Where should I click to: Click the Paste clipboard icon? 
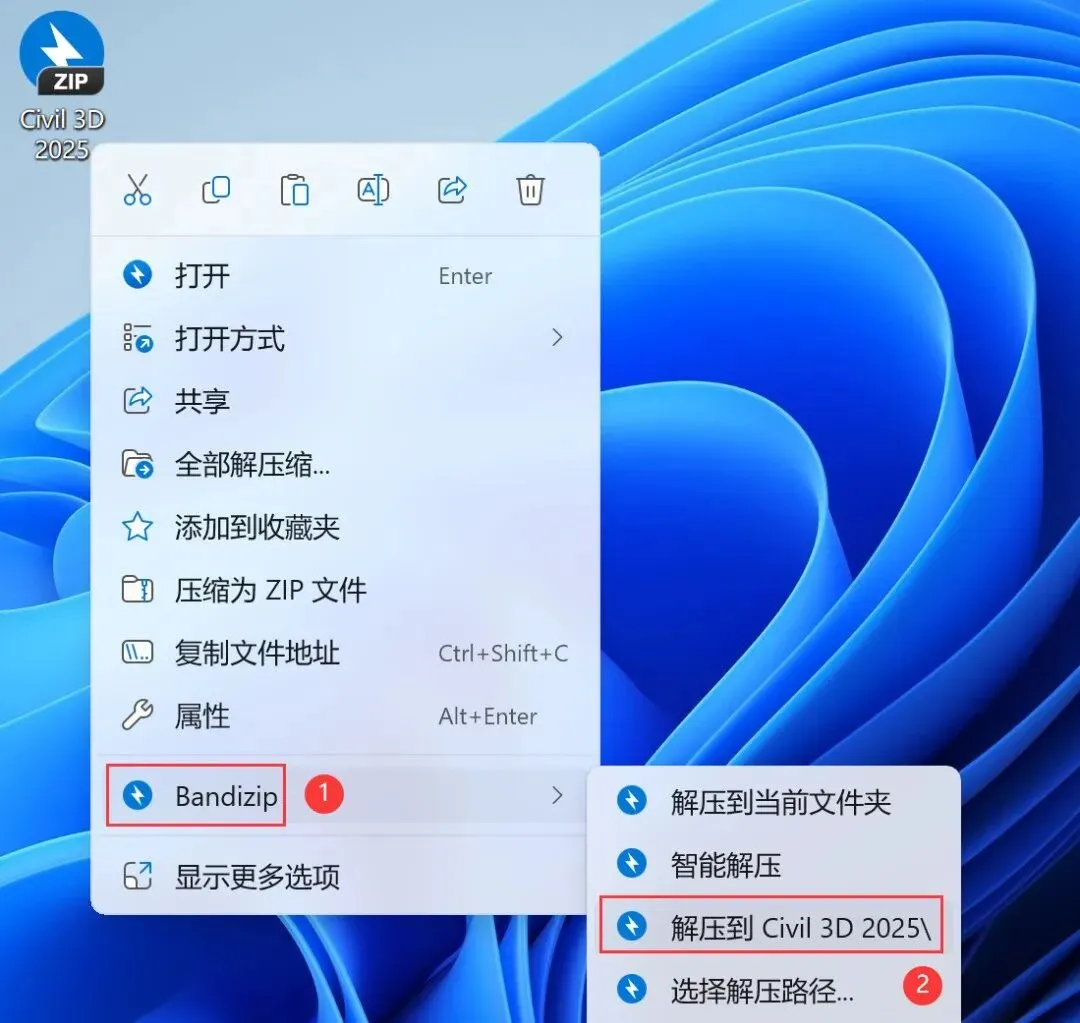[295, 190]
